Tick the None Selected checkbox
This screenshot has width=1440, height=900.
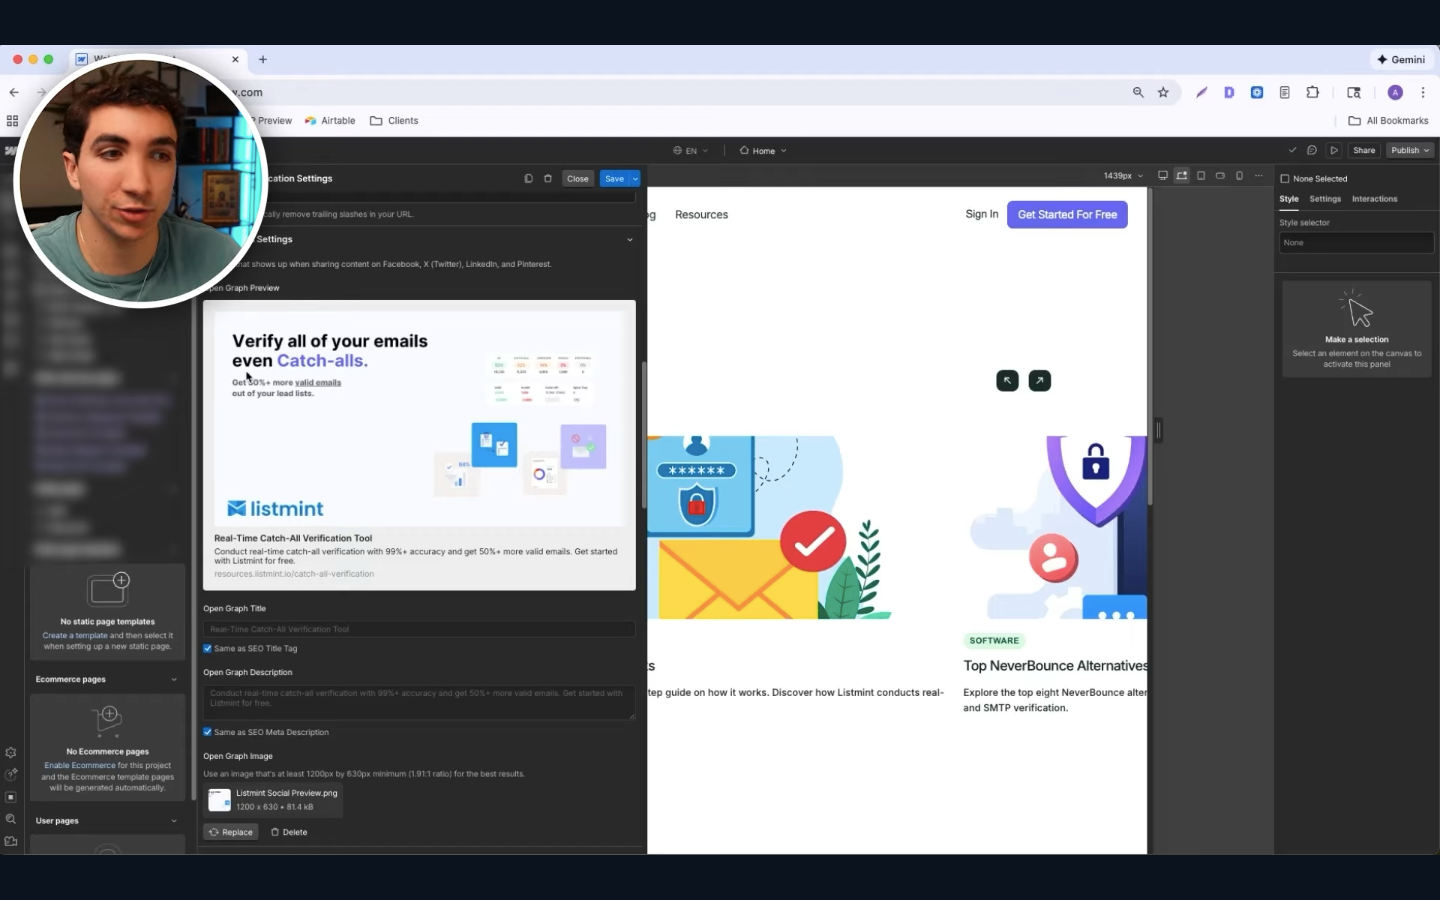tap(1285, 179)
